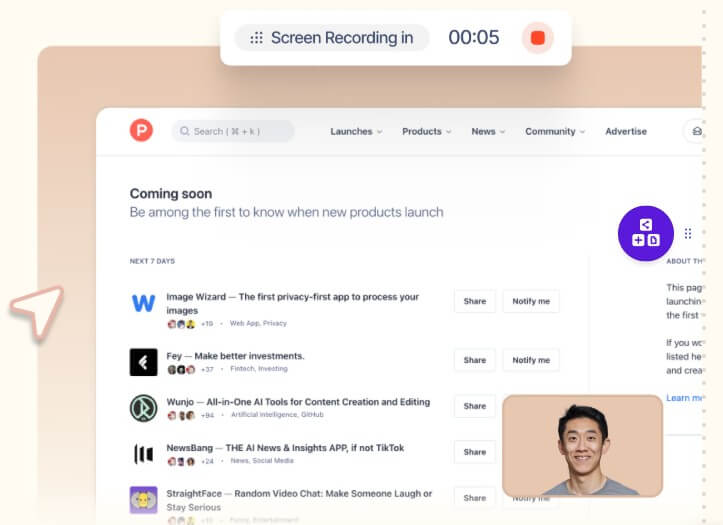This screenshot has height=525, width=723.
Task: Click Fey follower avatars
Action: [181, 369]
